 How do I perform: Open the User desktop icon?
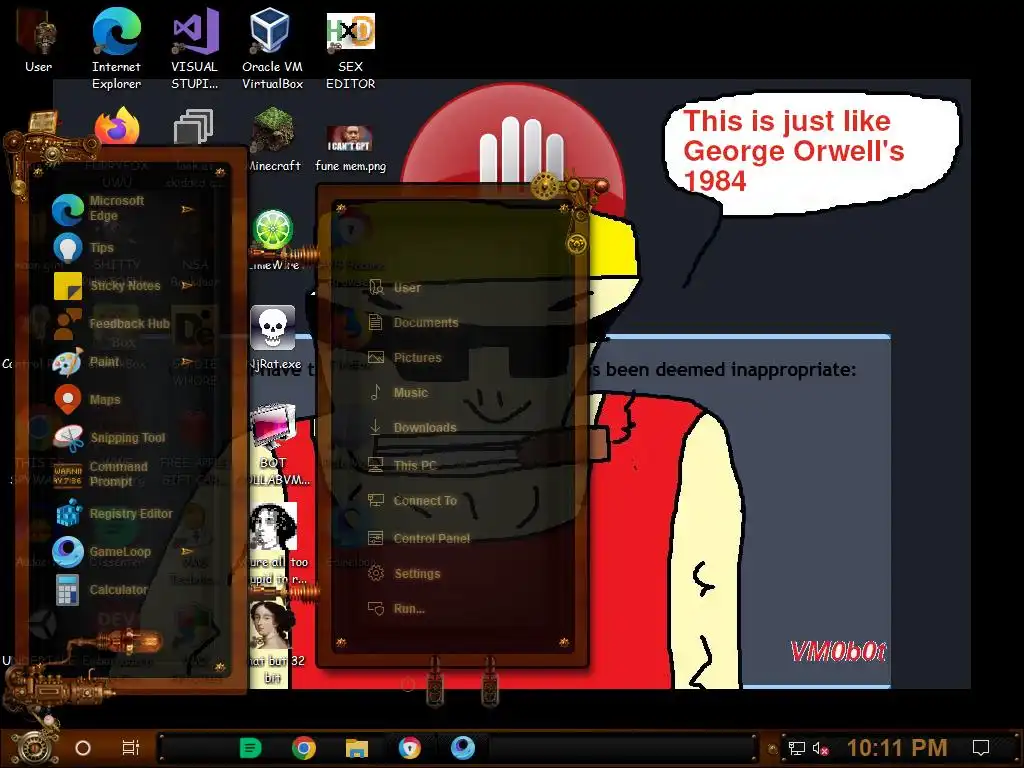[39, 40]
